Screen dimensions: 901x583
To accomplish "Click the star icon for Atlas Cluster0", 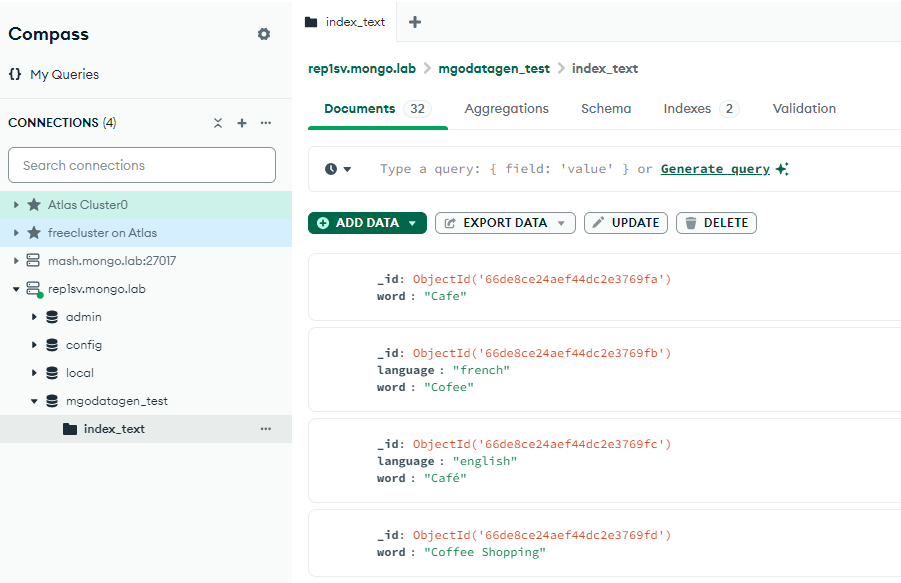I will click(34, 204).
